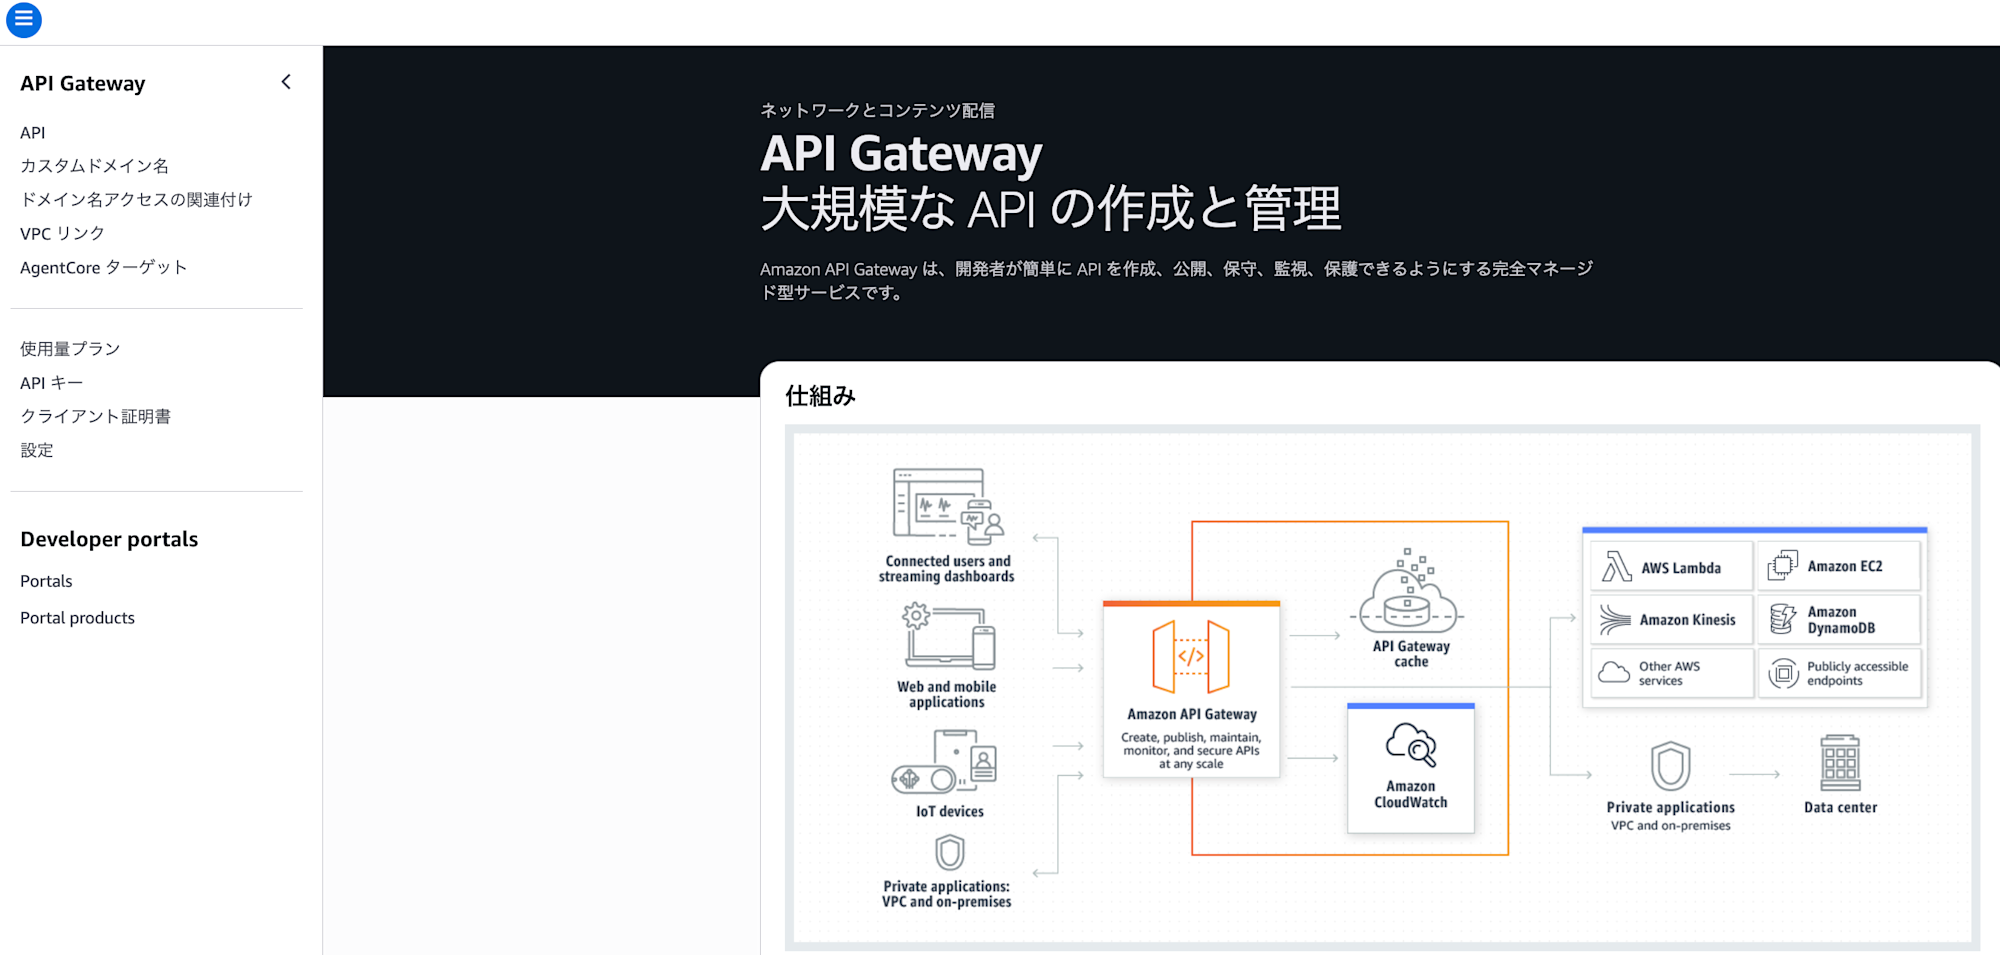
Task: Click the 仕組み section heading
Action: (x=821, y=396)
